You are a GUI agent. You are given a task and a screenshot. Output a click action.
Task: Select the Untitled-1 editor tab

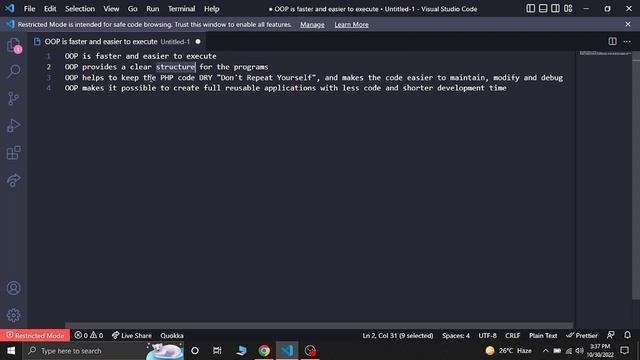(117, 42)
